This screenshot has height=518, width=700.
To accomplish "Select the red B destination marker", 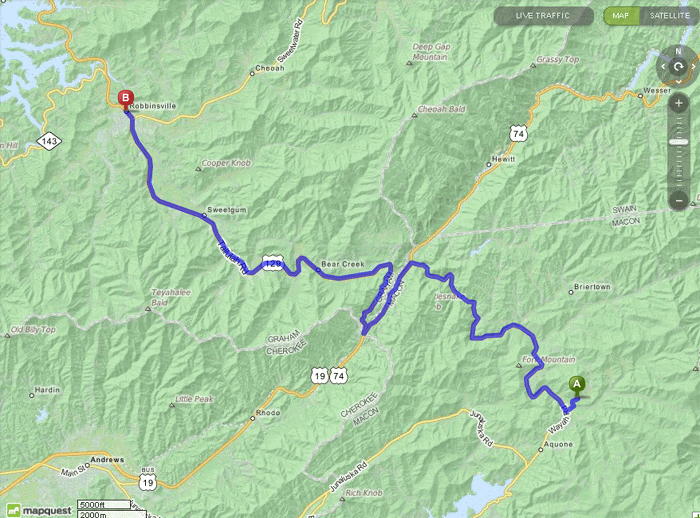I will tap(125, 100).
